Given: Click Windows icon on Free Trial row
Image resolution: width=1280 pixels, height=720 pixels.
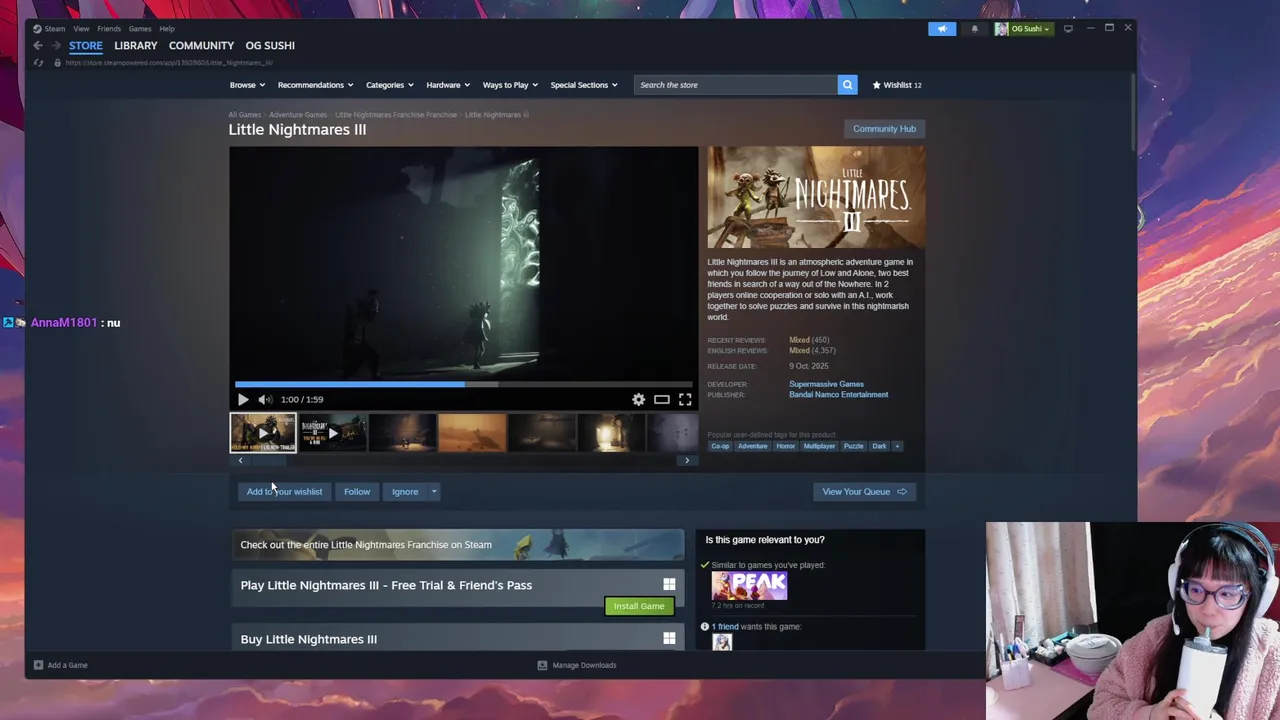Looking at the screenshot, I should click(669, 584).
